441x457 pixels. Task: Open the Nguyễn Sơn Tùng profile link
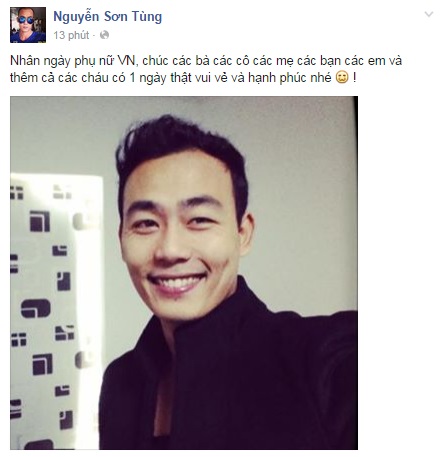(108, 17)
